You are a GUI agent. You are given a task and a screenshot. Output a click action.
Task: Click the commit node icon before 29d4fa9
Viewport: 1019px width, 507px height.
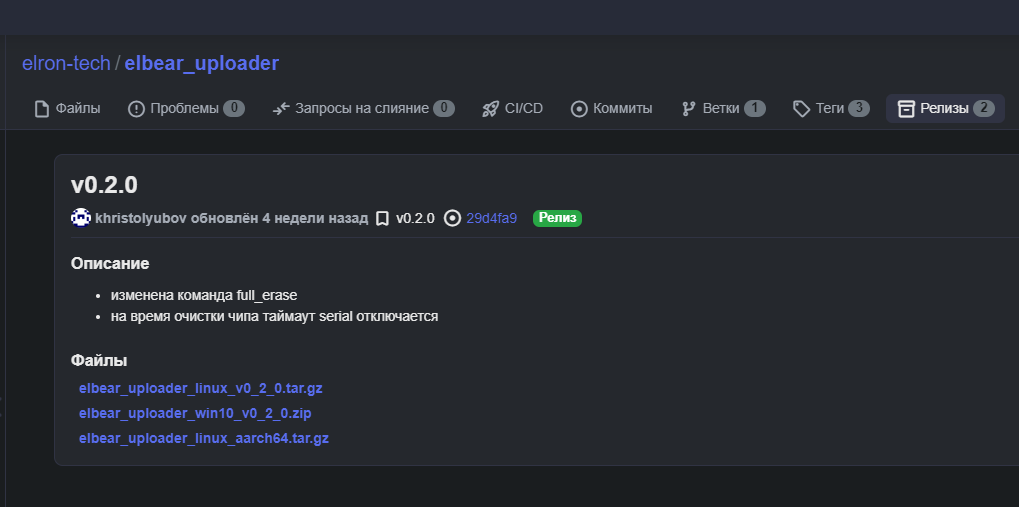(452, 218)
